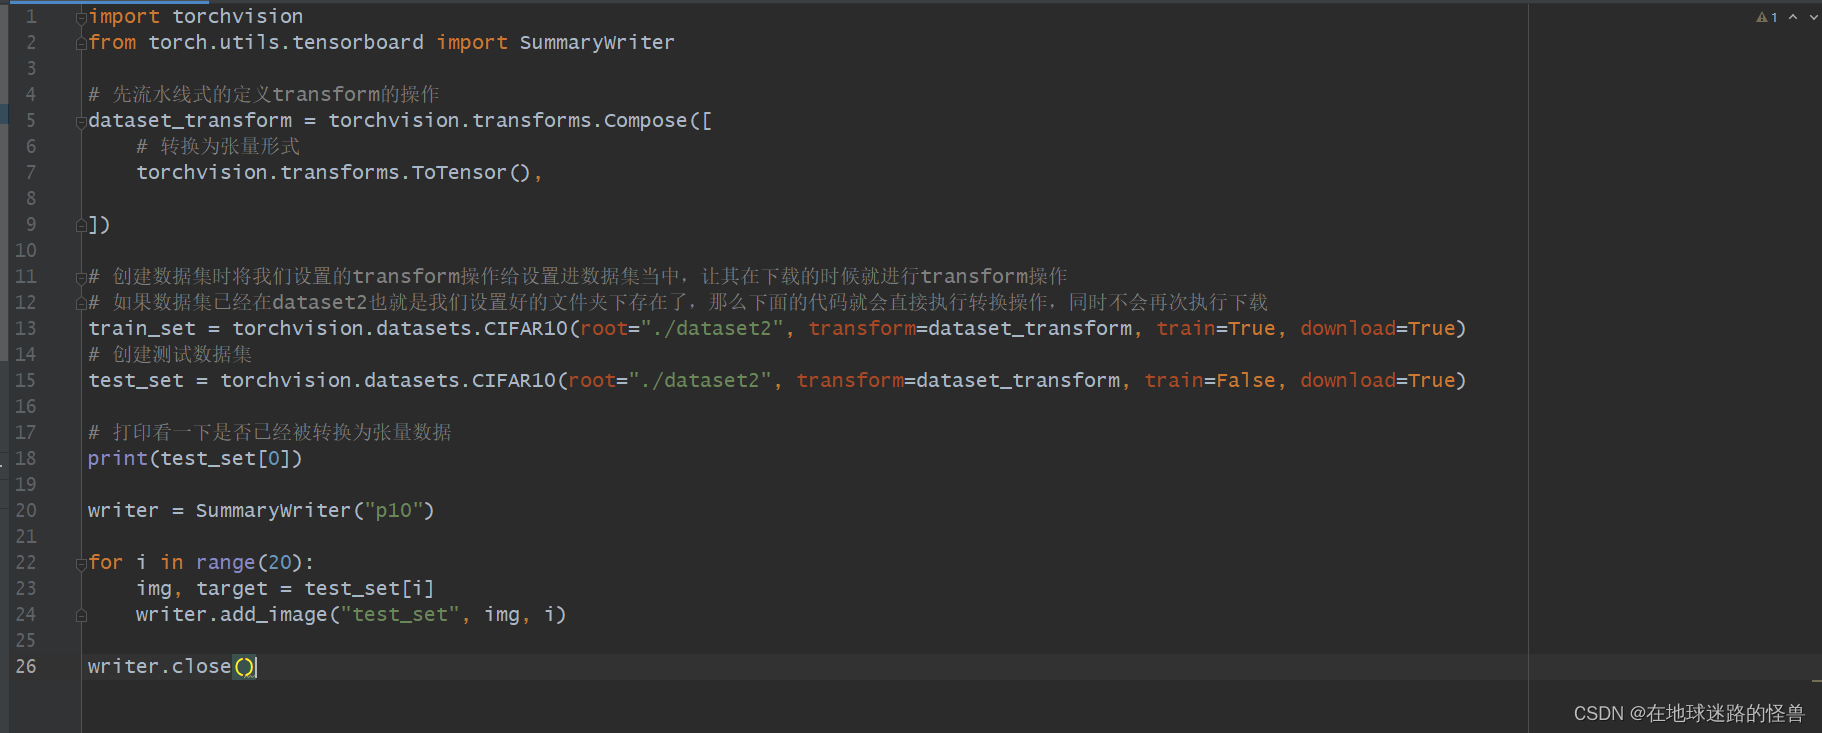Click 'train=True' argument on line 13
1822x733 pixels.
click(1216, 328)
